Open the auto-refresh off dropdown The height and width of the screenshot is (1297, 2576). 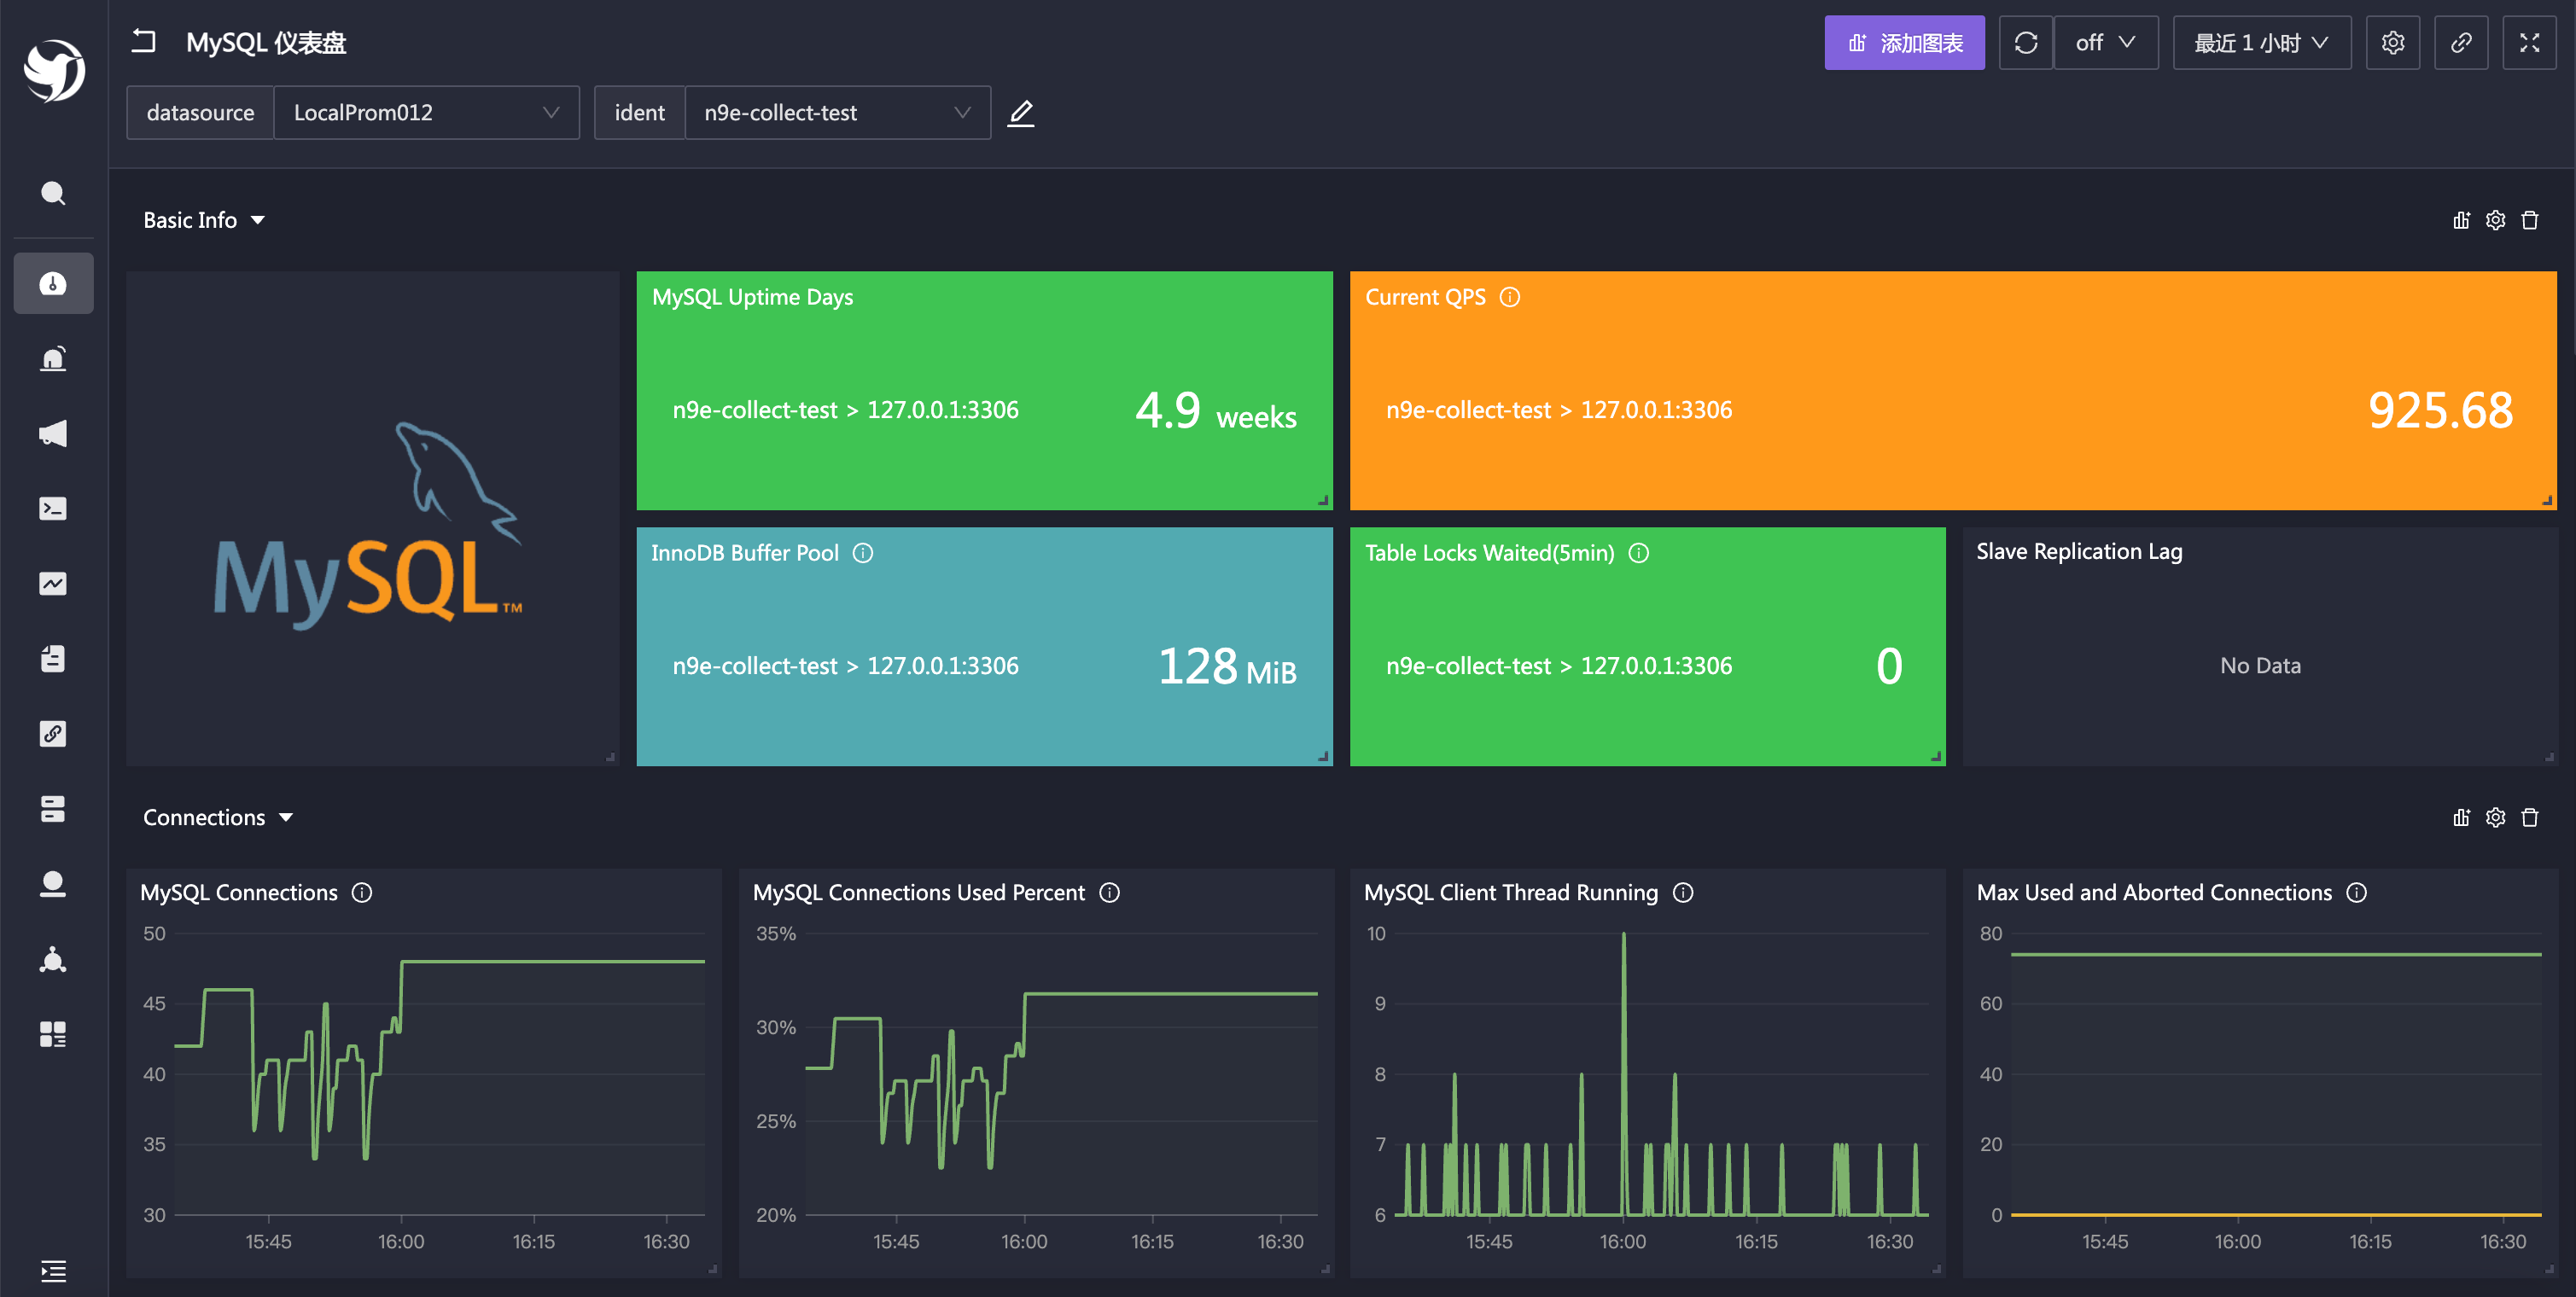point(2105,43)
